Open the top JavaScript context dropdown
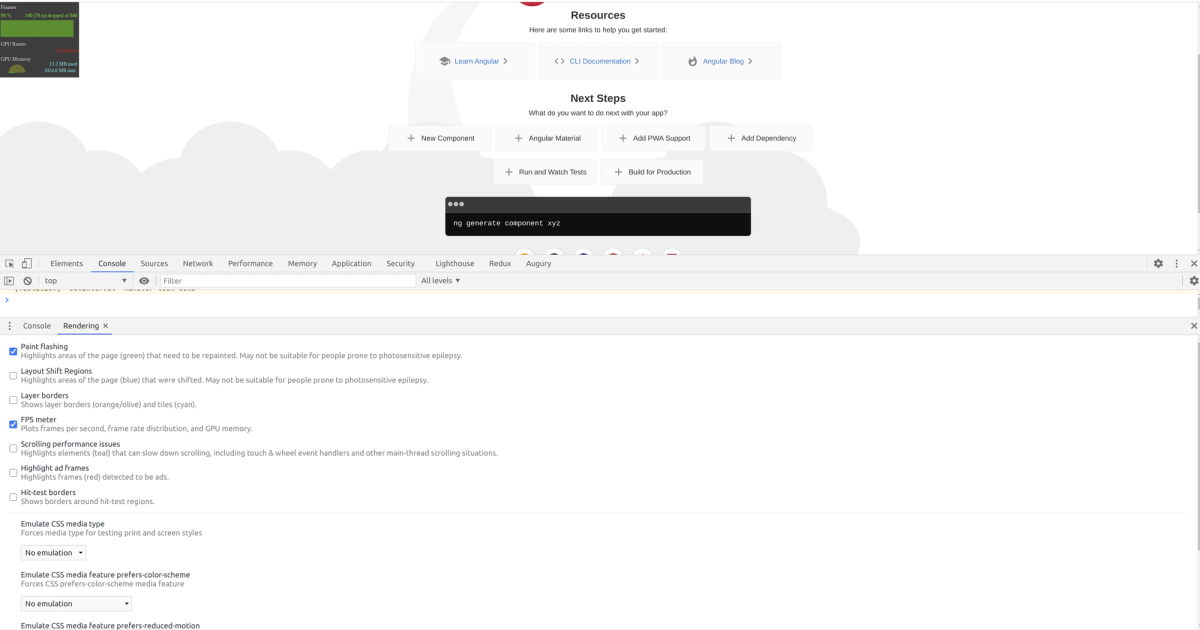The image size is (1200, 630). pos(85,281)
